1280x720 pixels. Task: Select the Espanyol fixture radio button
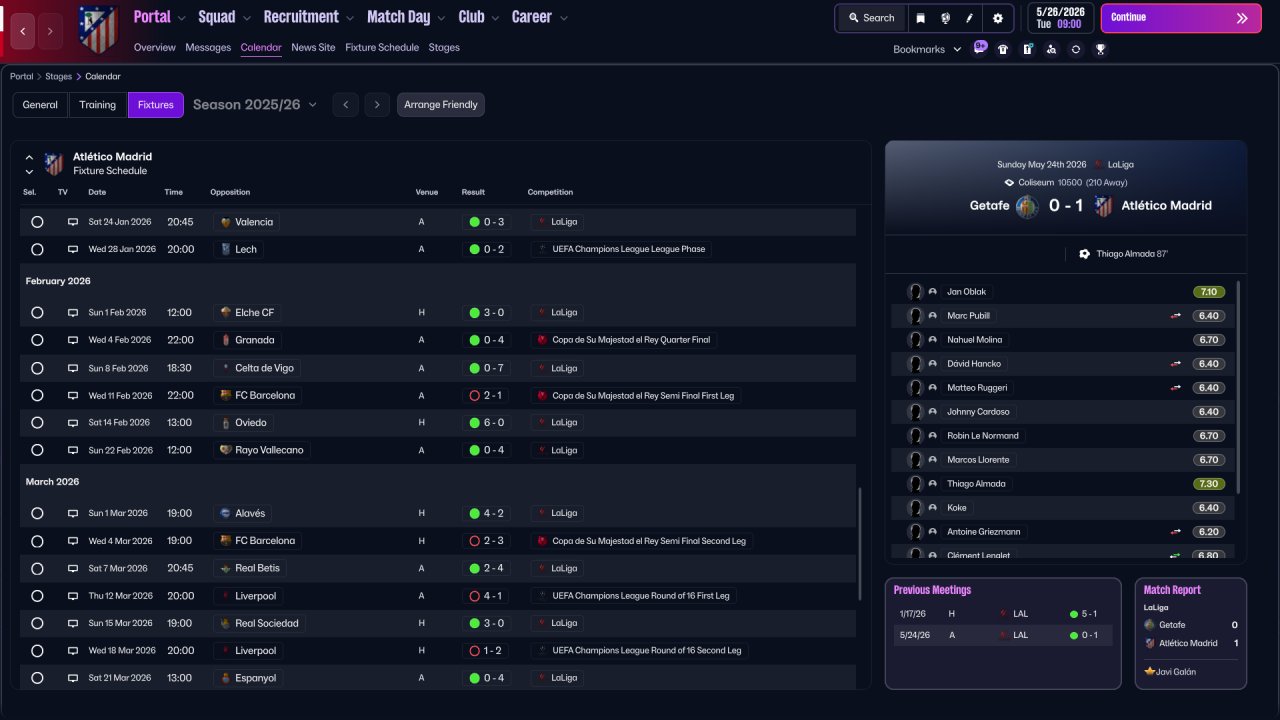pos(37,678)
